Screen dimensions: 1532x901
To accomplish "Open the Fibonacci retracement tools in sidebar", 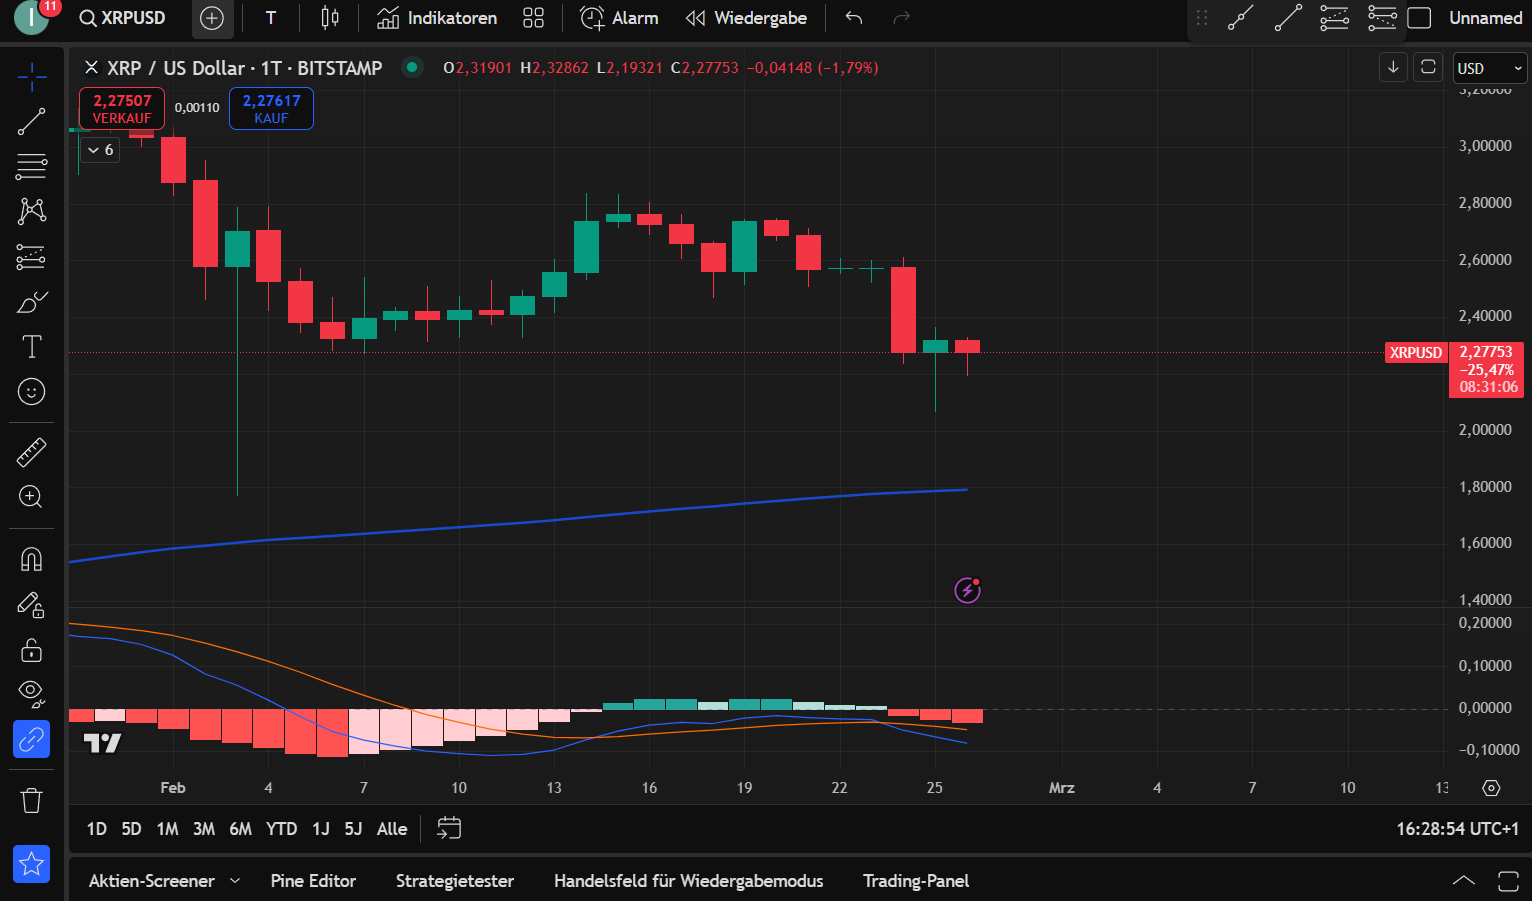I will pyautogui.click(x=31, y=166).
